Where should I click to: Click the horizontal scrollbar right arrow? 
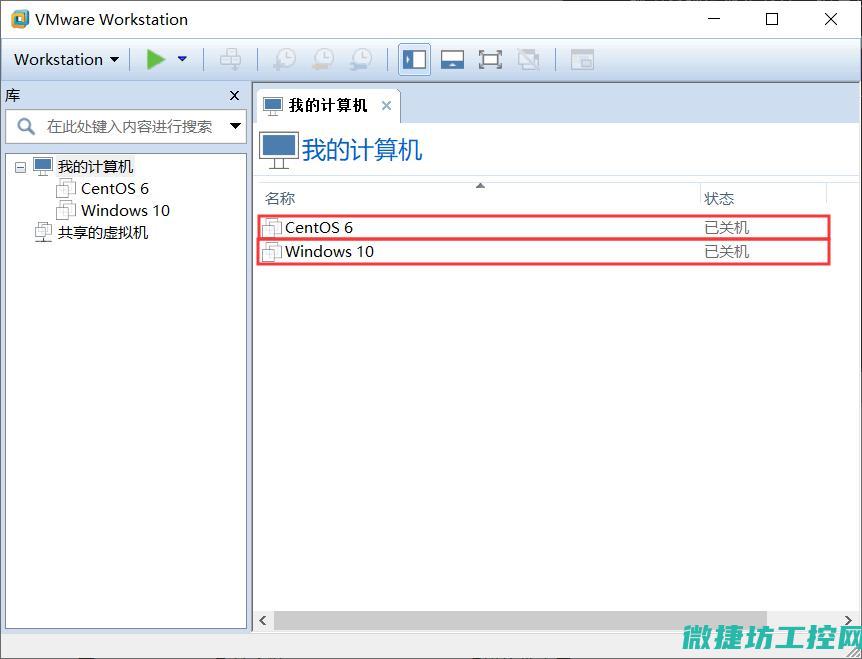coord(849,620)
